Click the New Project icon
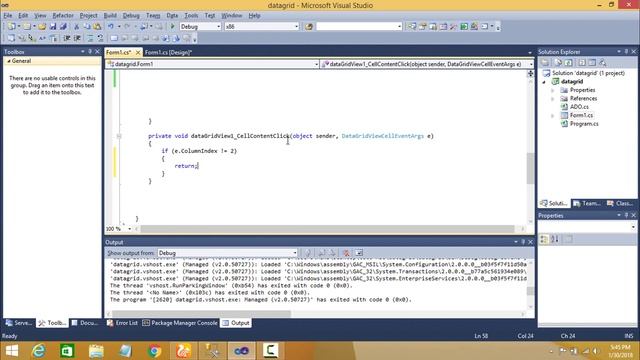 click(12, 27)
